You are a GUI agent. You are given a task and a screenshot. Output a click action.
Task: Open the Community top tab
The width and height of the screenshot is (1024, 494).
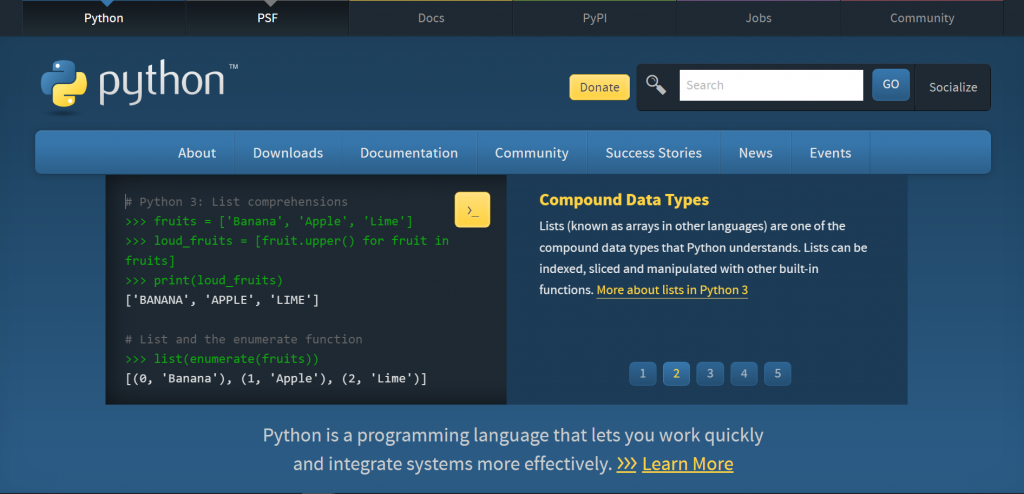pyautogui.click(x=922, y=18)
